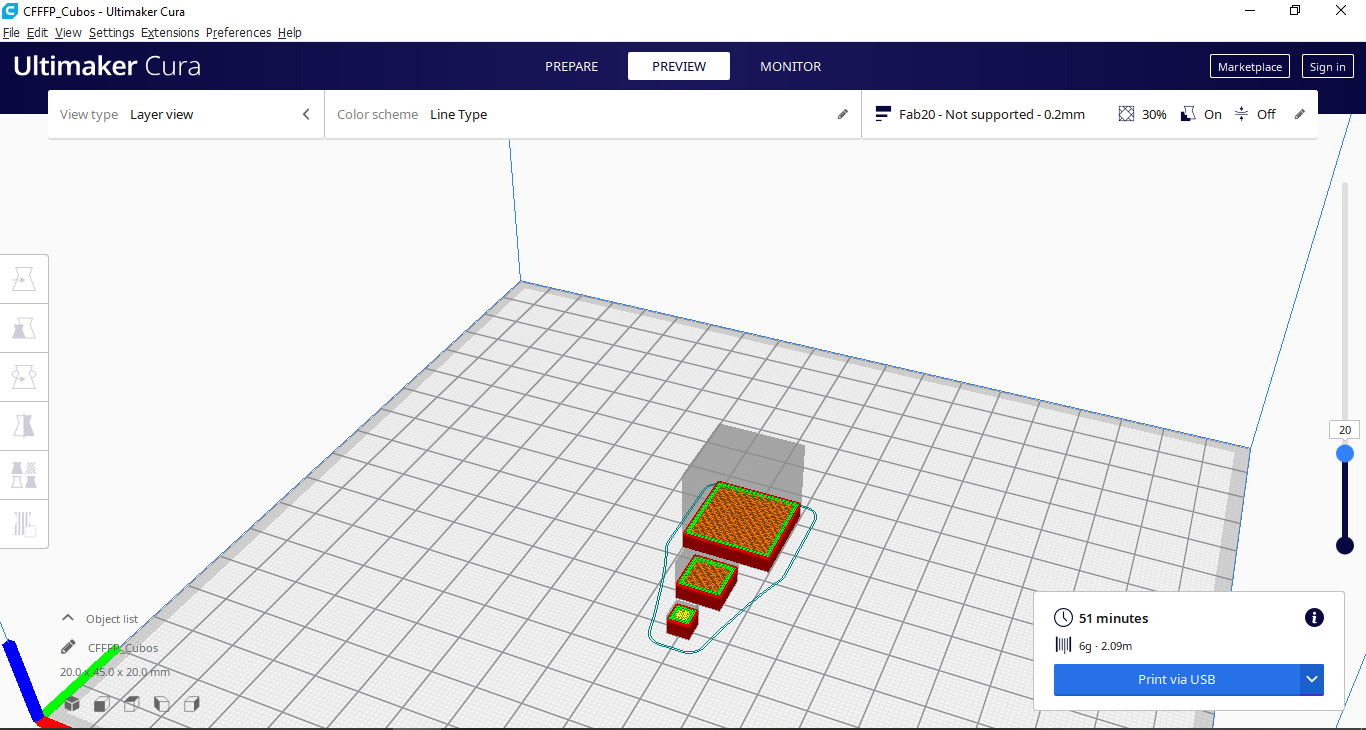Open the Extensions menu
Screen dimensions: 1366x730
pos(170,33)
